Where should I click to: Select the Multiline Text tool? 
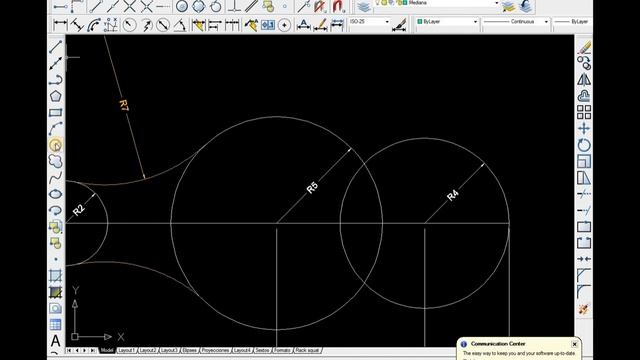pos(56,340)
